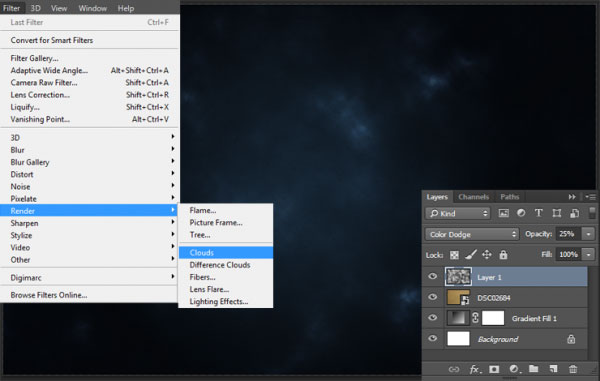Open the Filter menu in menu bar
600x381 pixels.
coord(11,8)
